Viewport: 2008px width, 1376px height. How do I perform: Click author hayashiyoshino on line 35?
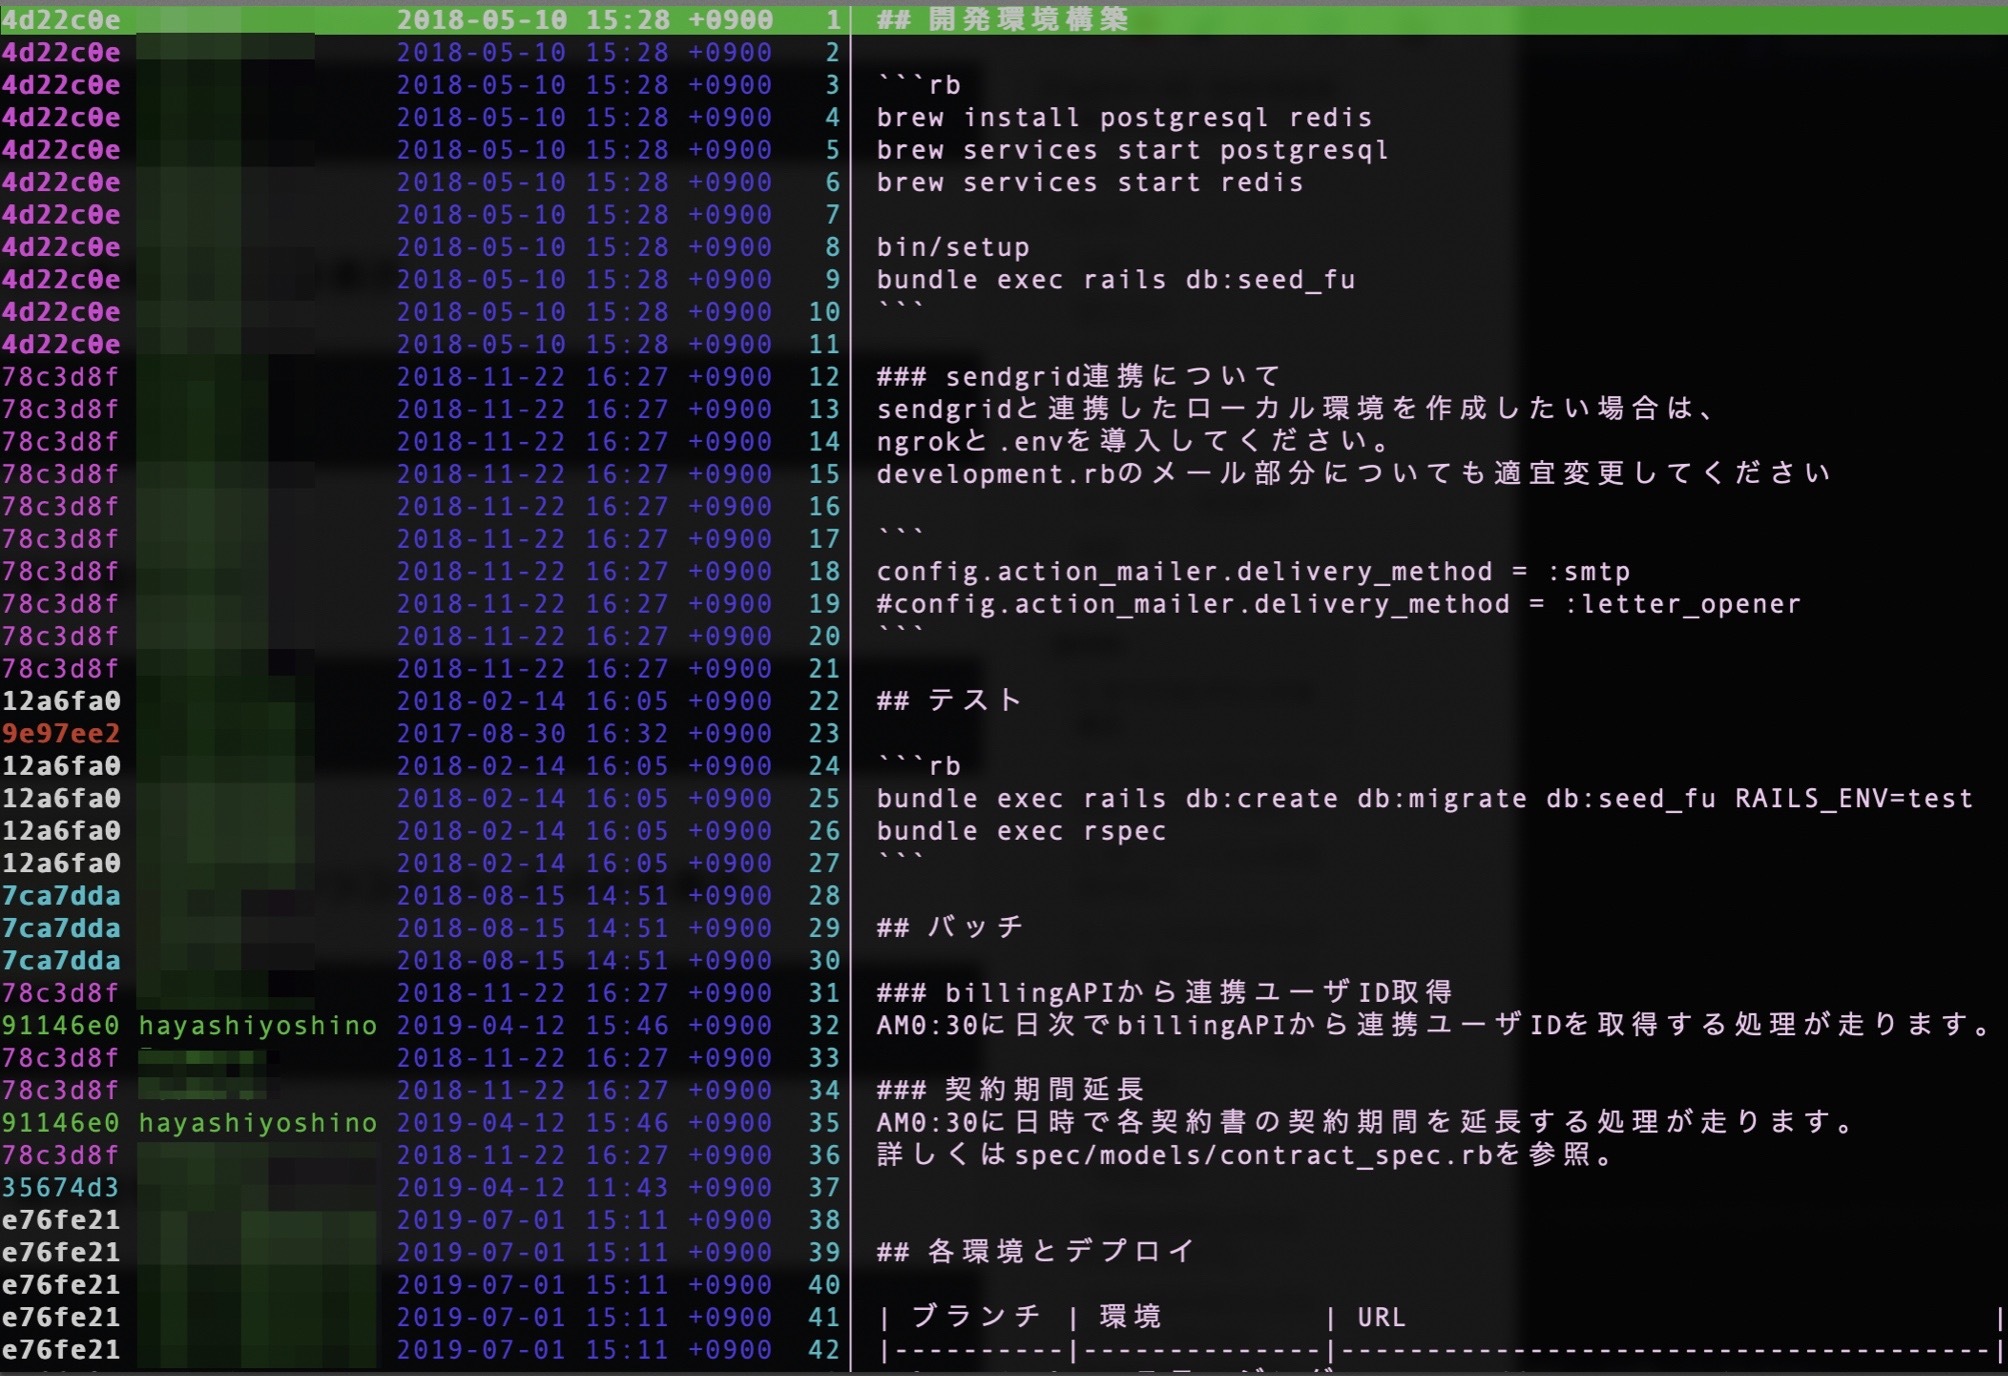pyautogui.click(x=258, y=1123)
